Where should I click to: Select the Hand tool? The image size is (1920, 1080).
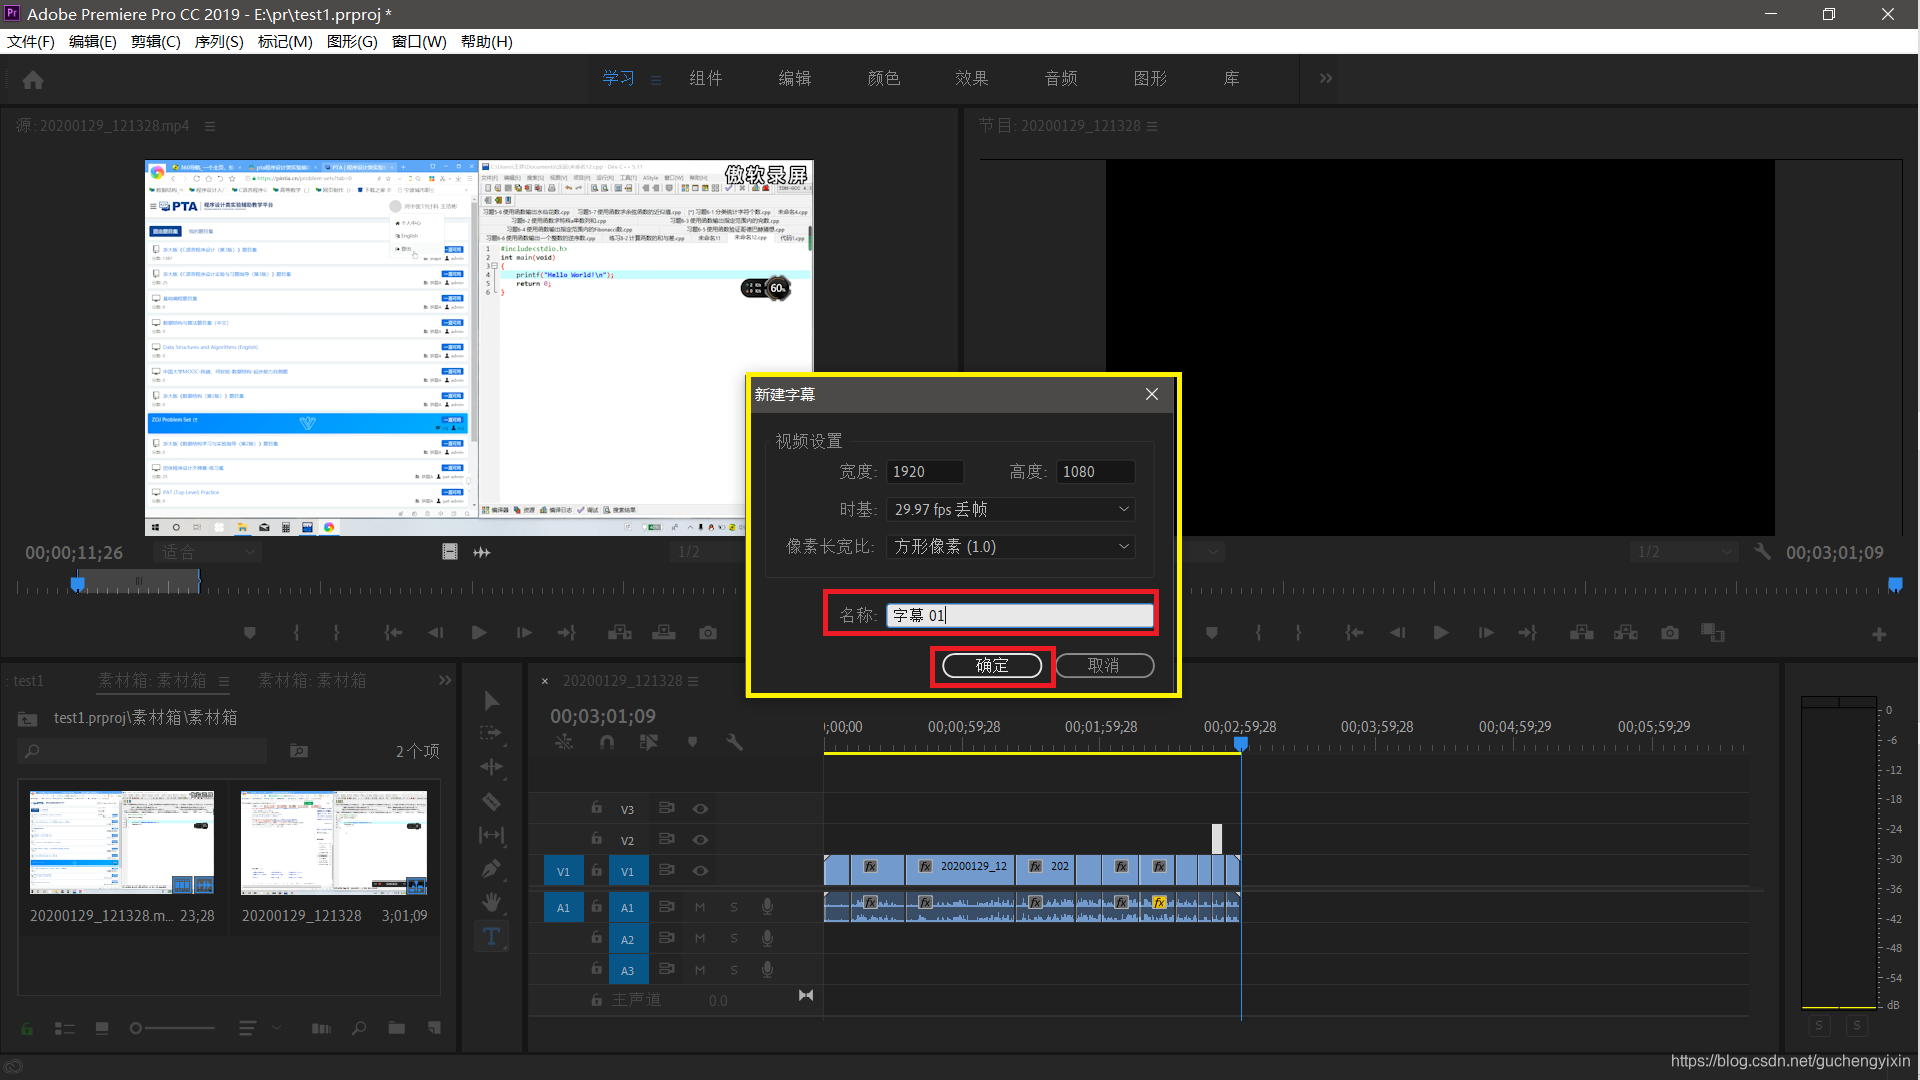click(x=492, y=902)
